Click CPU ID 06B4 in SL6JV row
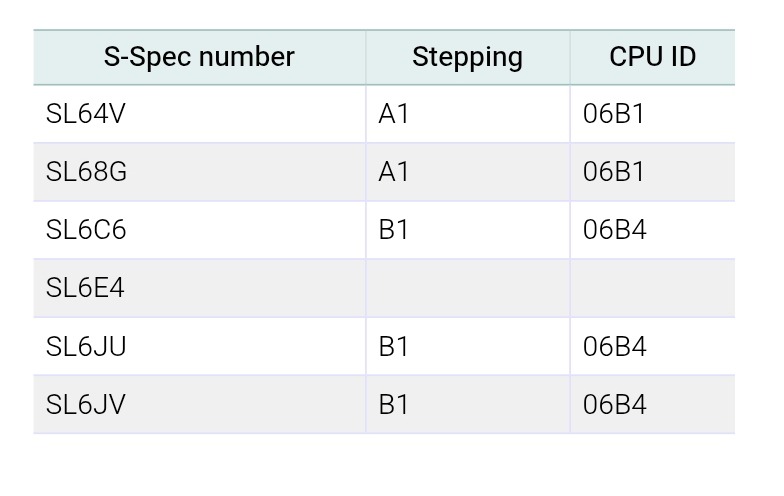The height and width of the screenshot is (496, 784). (x=615, y=404)
